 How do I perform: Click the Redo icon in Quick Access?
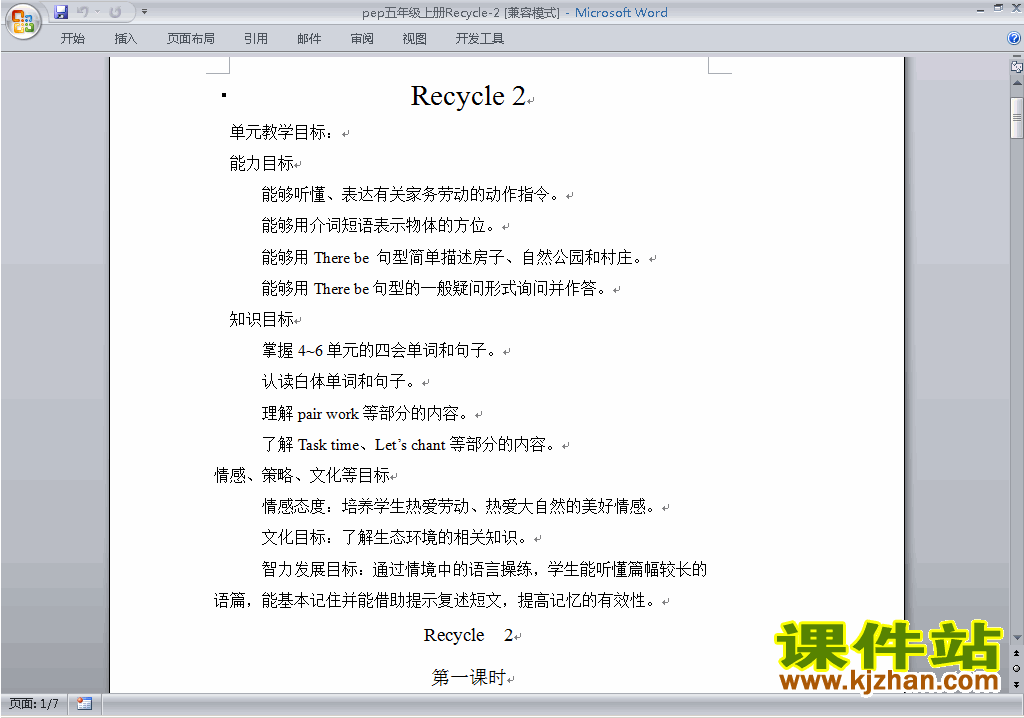pyautogui.click(x=116, y=12)
